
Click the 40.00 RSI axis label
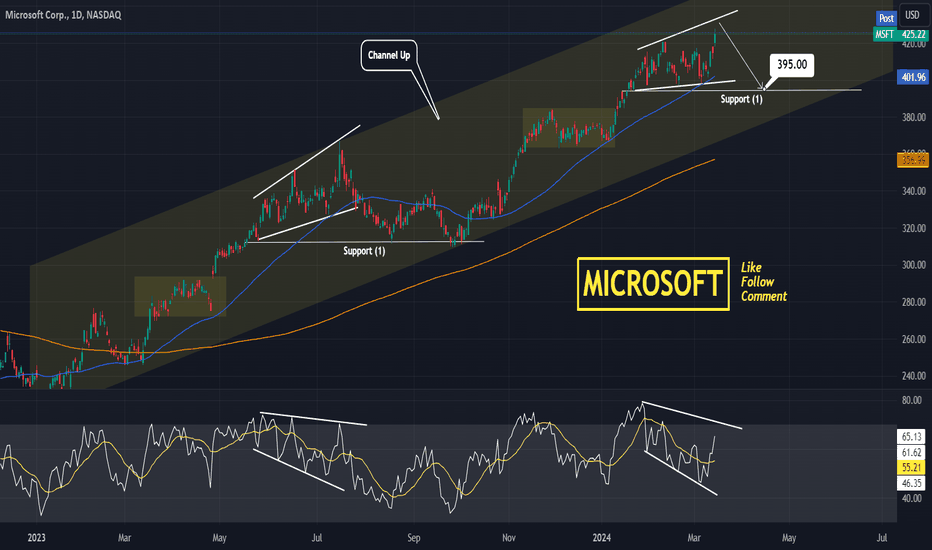912,498
